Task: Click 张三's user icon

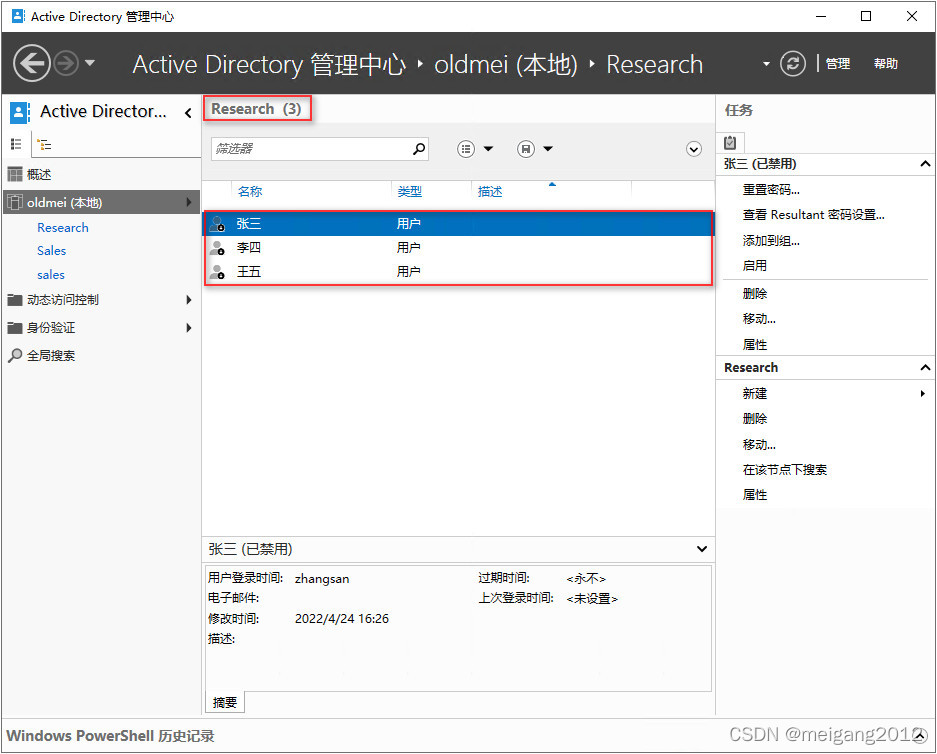Action: pos(218,224)
